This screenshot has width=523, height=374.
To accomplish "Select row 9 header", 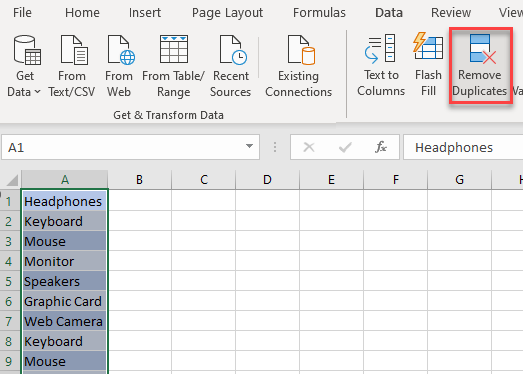I will tap(9, 361).
